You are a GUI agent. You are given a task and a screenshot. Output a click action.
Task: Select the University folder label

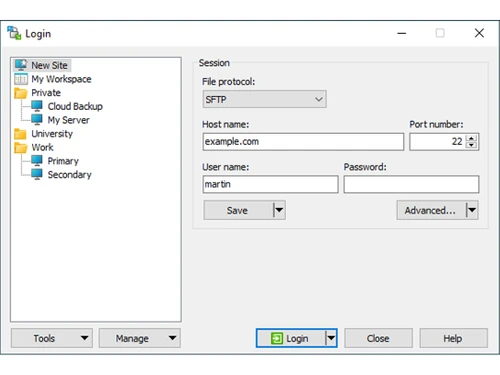(52, 134)
